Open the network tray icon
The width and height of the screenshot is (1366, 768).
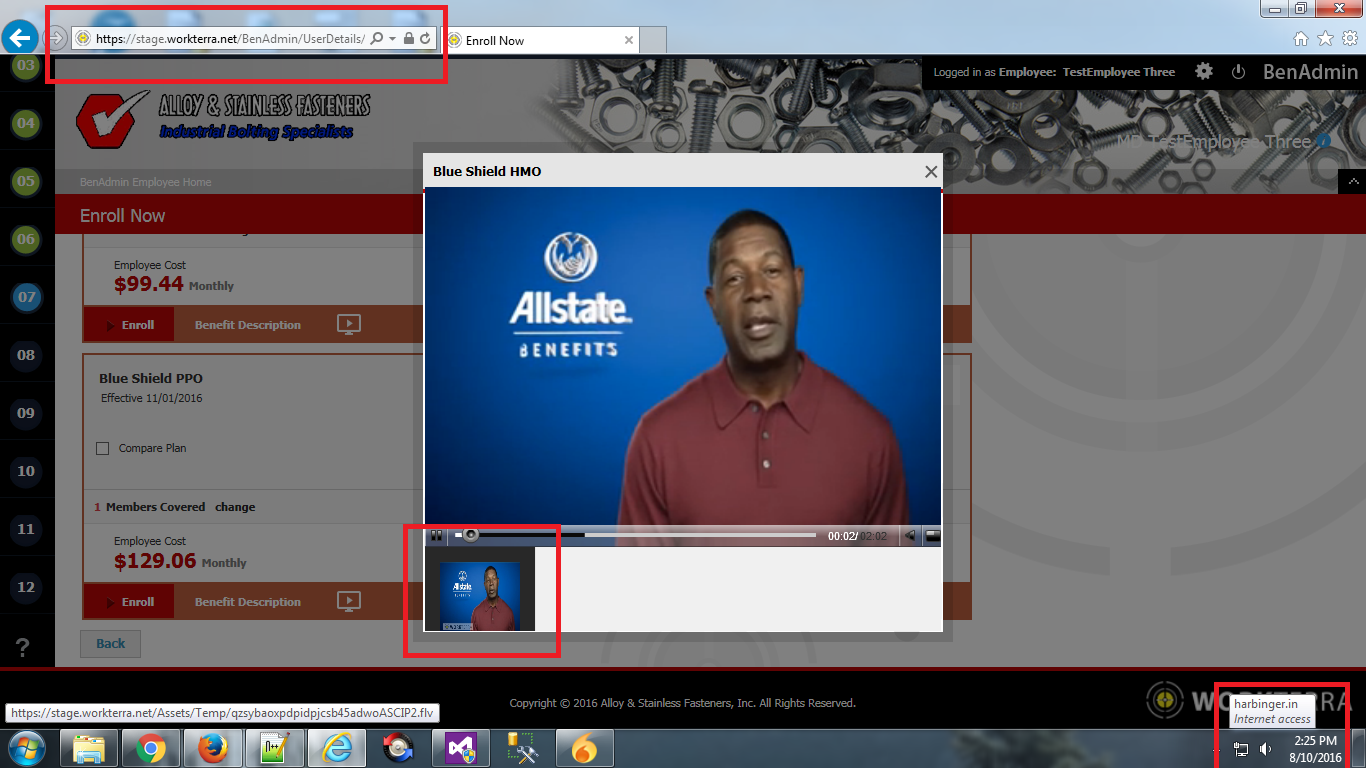[x=1241, y=749]
